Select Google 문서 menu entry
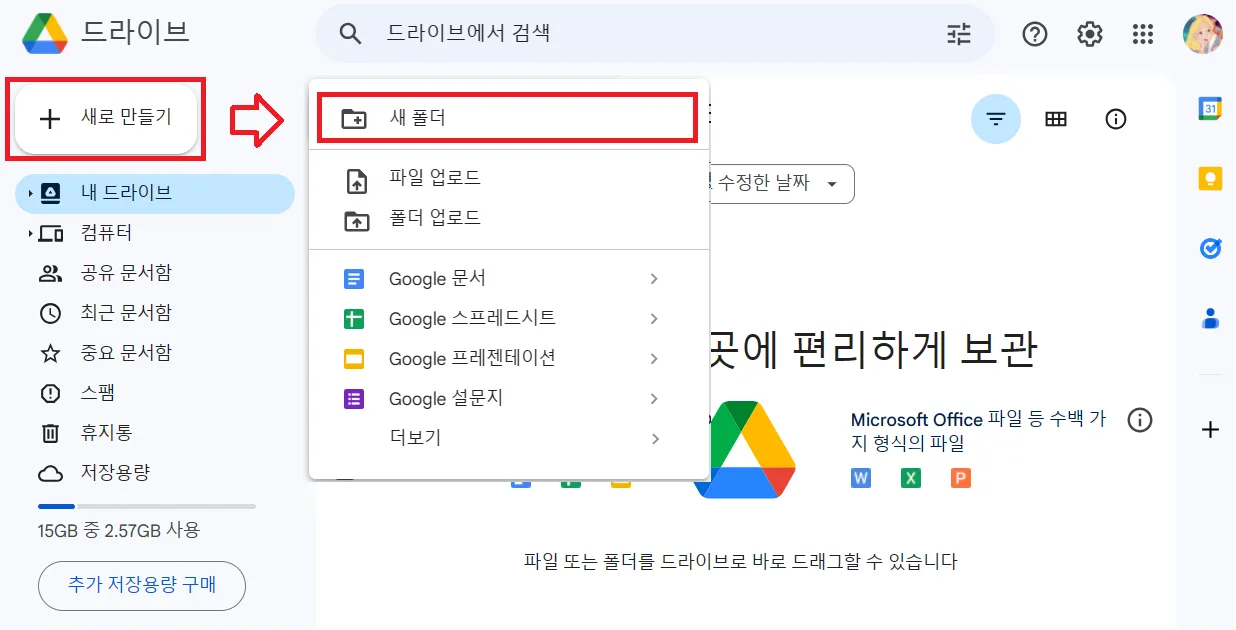The height and width of the screenshot is (630, 1236). pyautogui.click(x=509, y=279)
